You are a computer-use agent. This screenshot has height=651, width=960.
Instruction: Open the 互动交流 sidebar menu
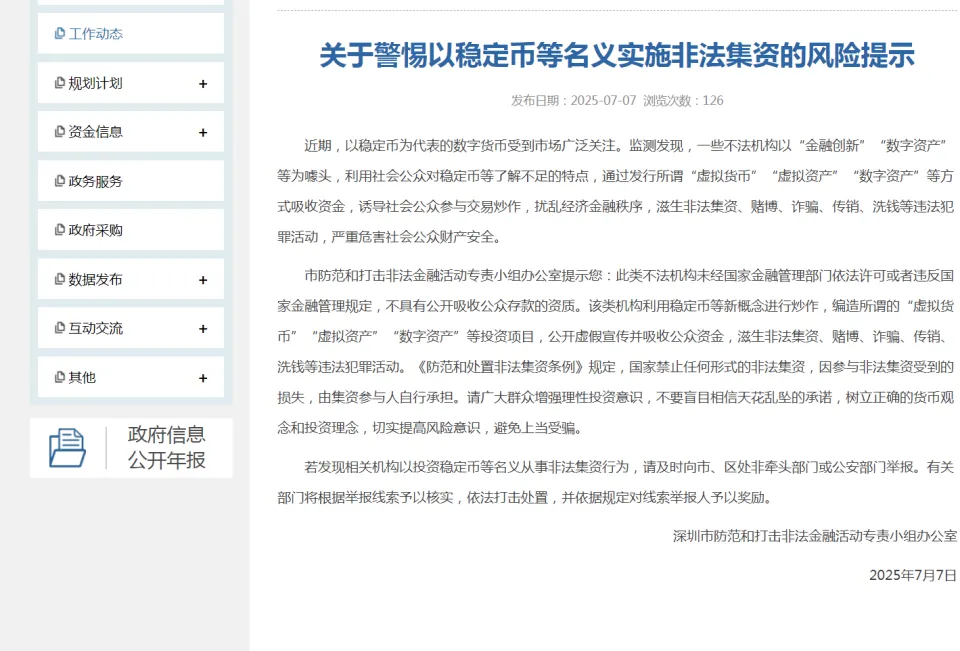pos(130,328)
